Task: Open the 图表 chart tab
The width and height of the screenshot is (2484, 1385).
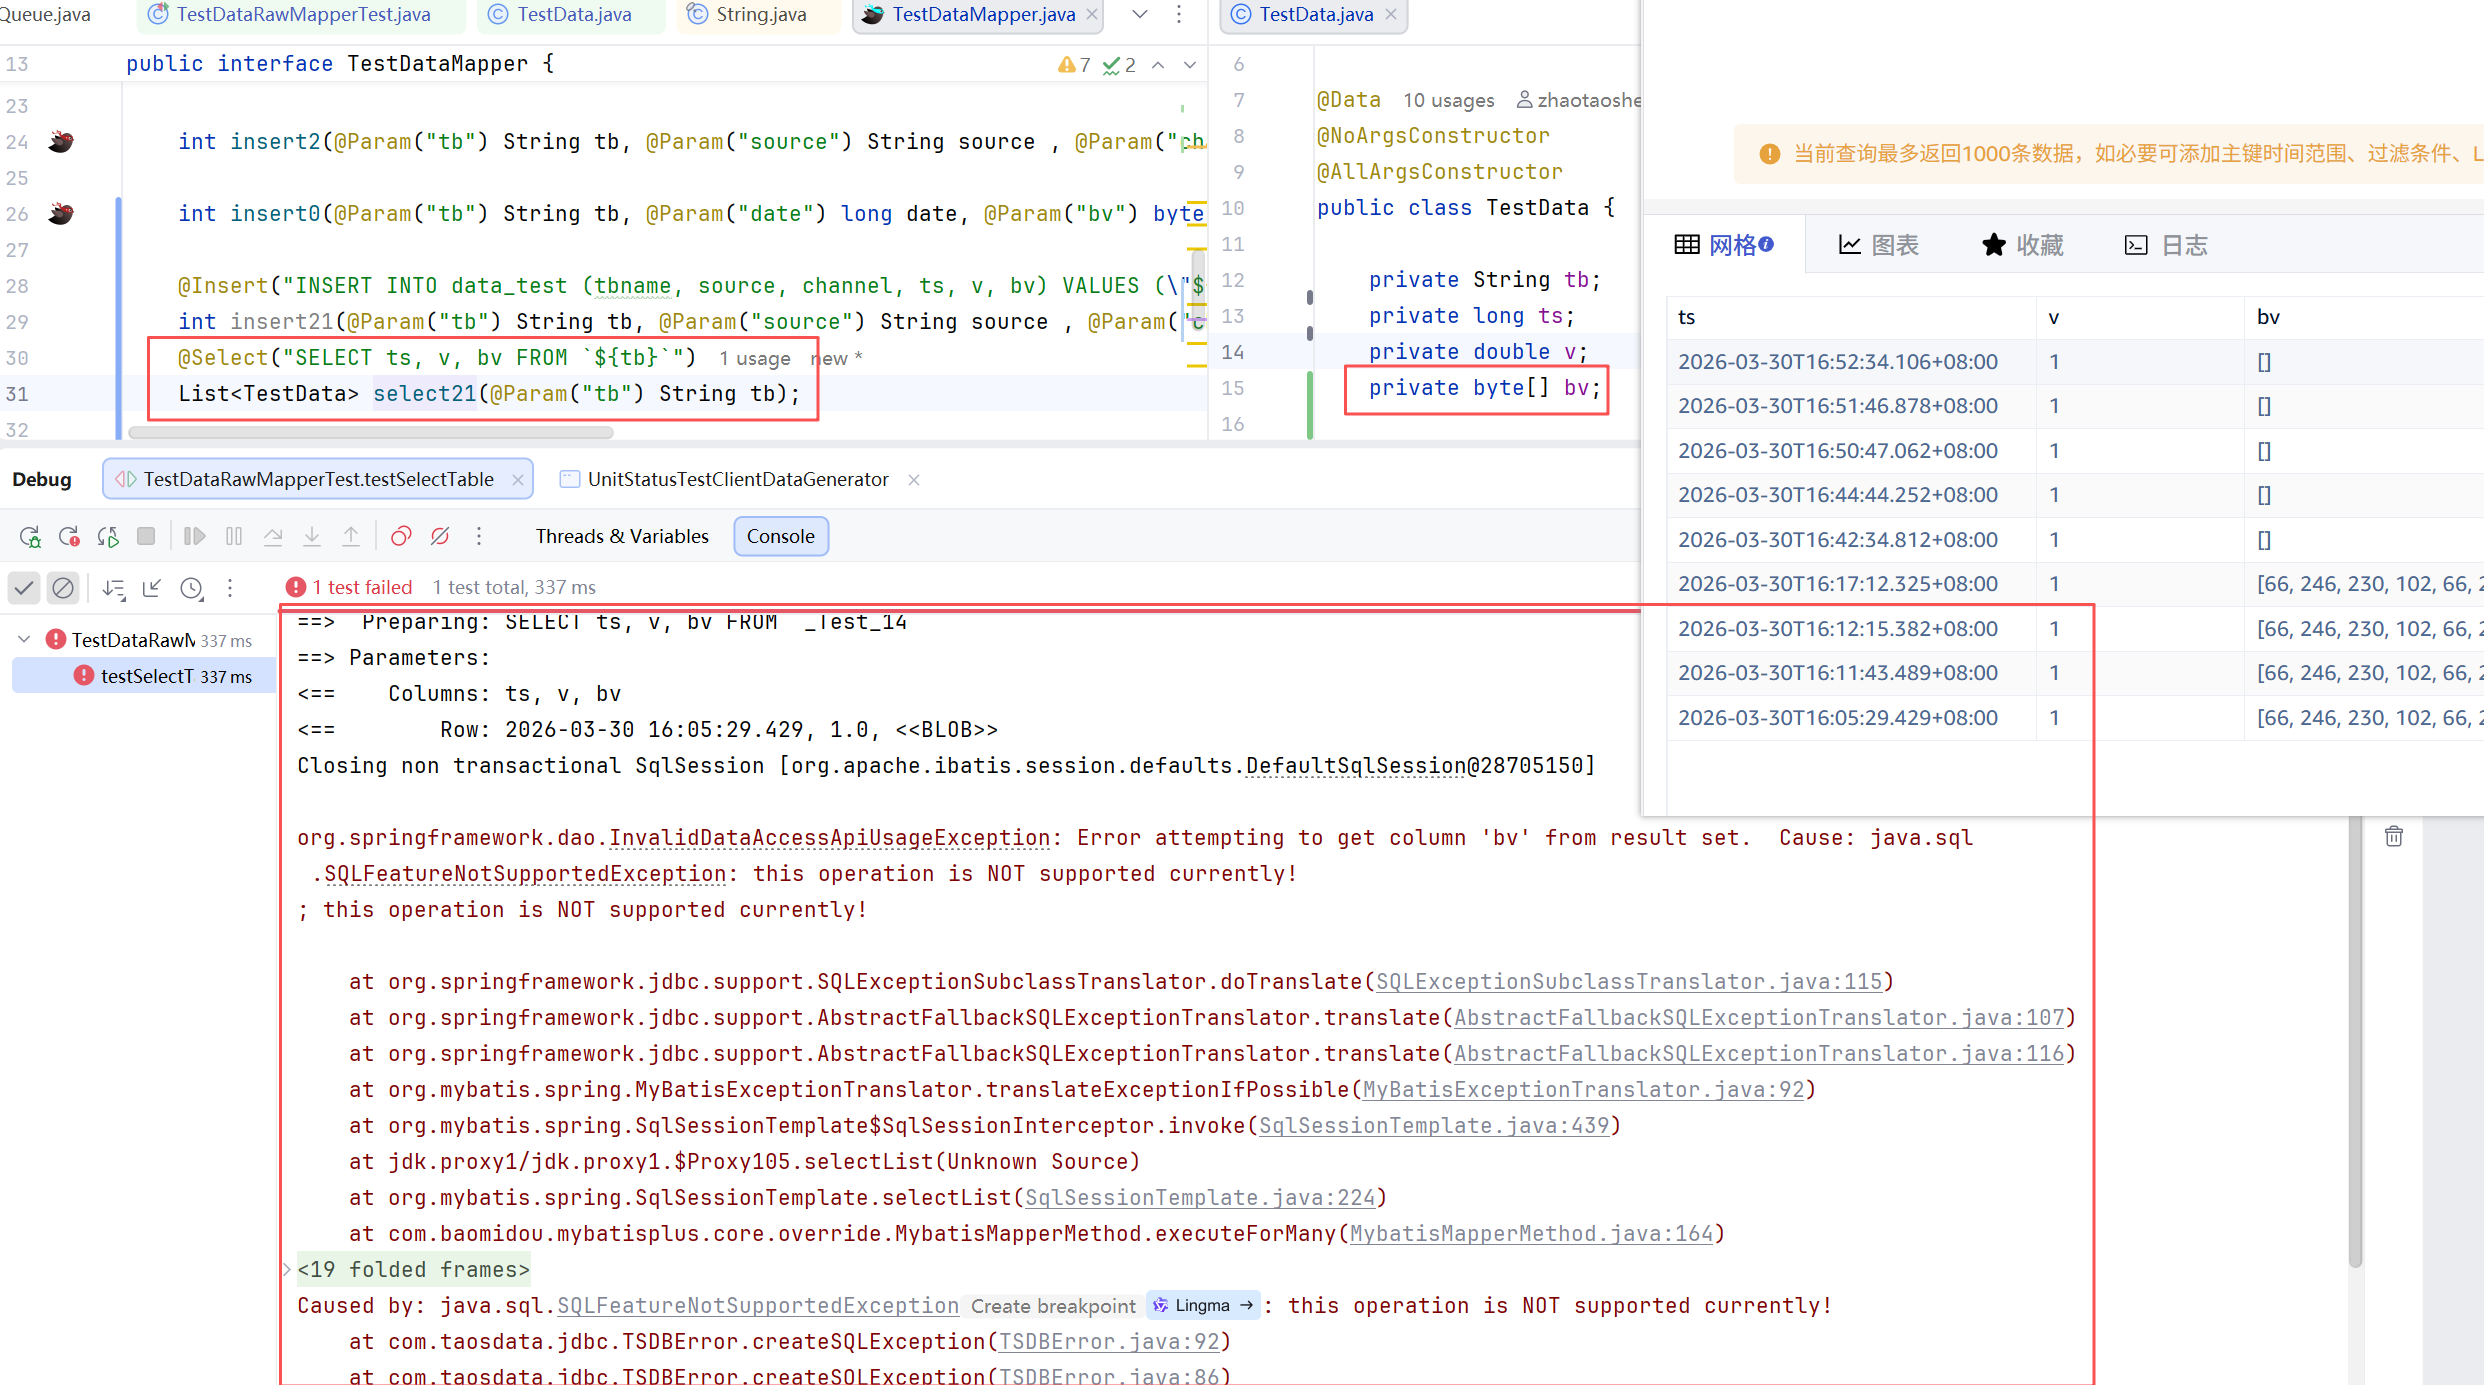Action: point(1878,246)
